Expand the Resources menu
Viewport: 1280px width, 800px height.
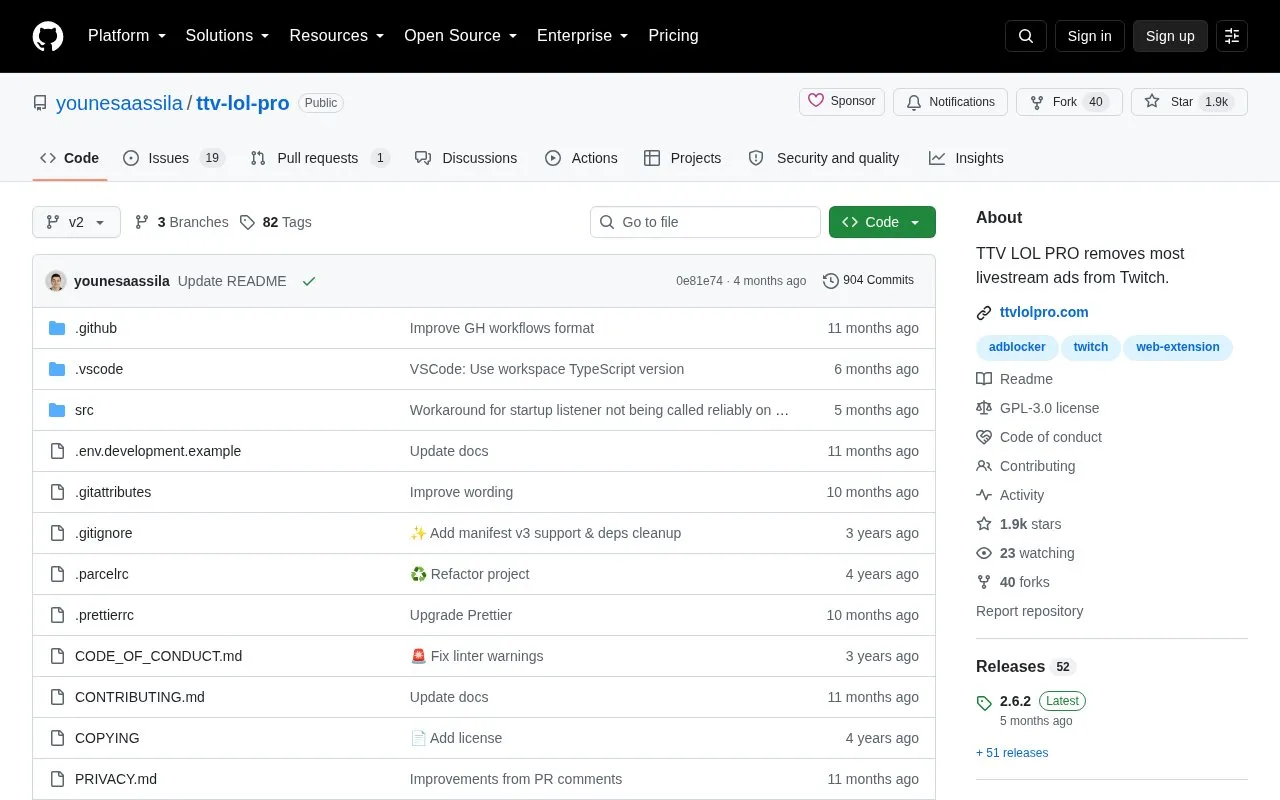pyautogui.click(x=337, y=36)
